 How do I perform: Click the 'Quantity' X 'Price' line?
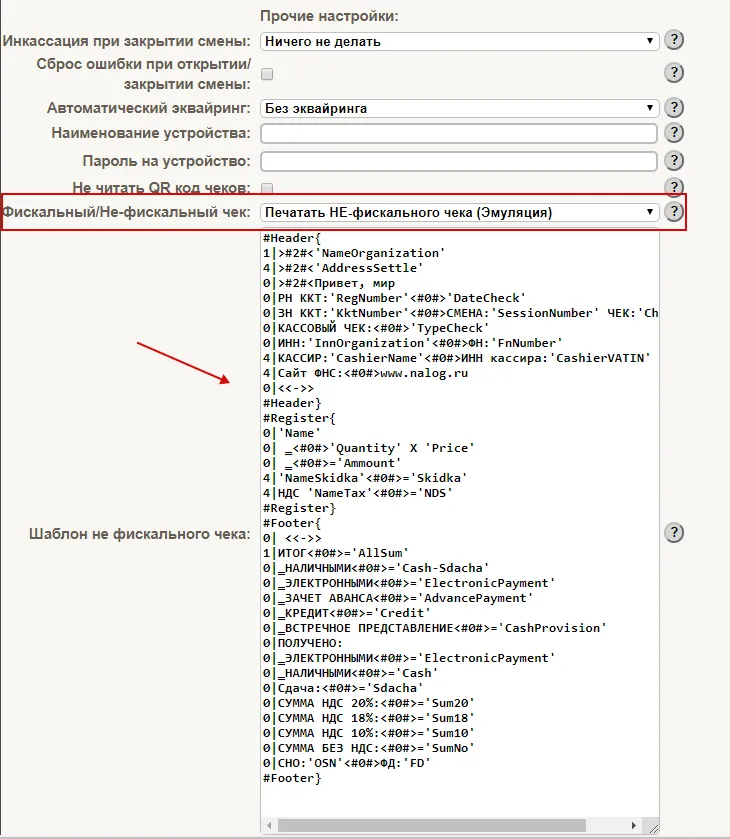point(369,448)
